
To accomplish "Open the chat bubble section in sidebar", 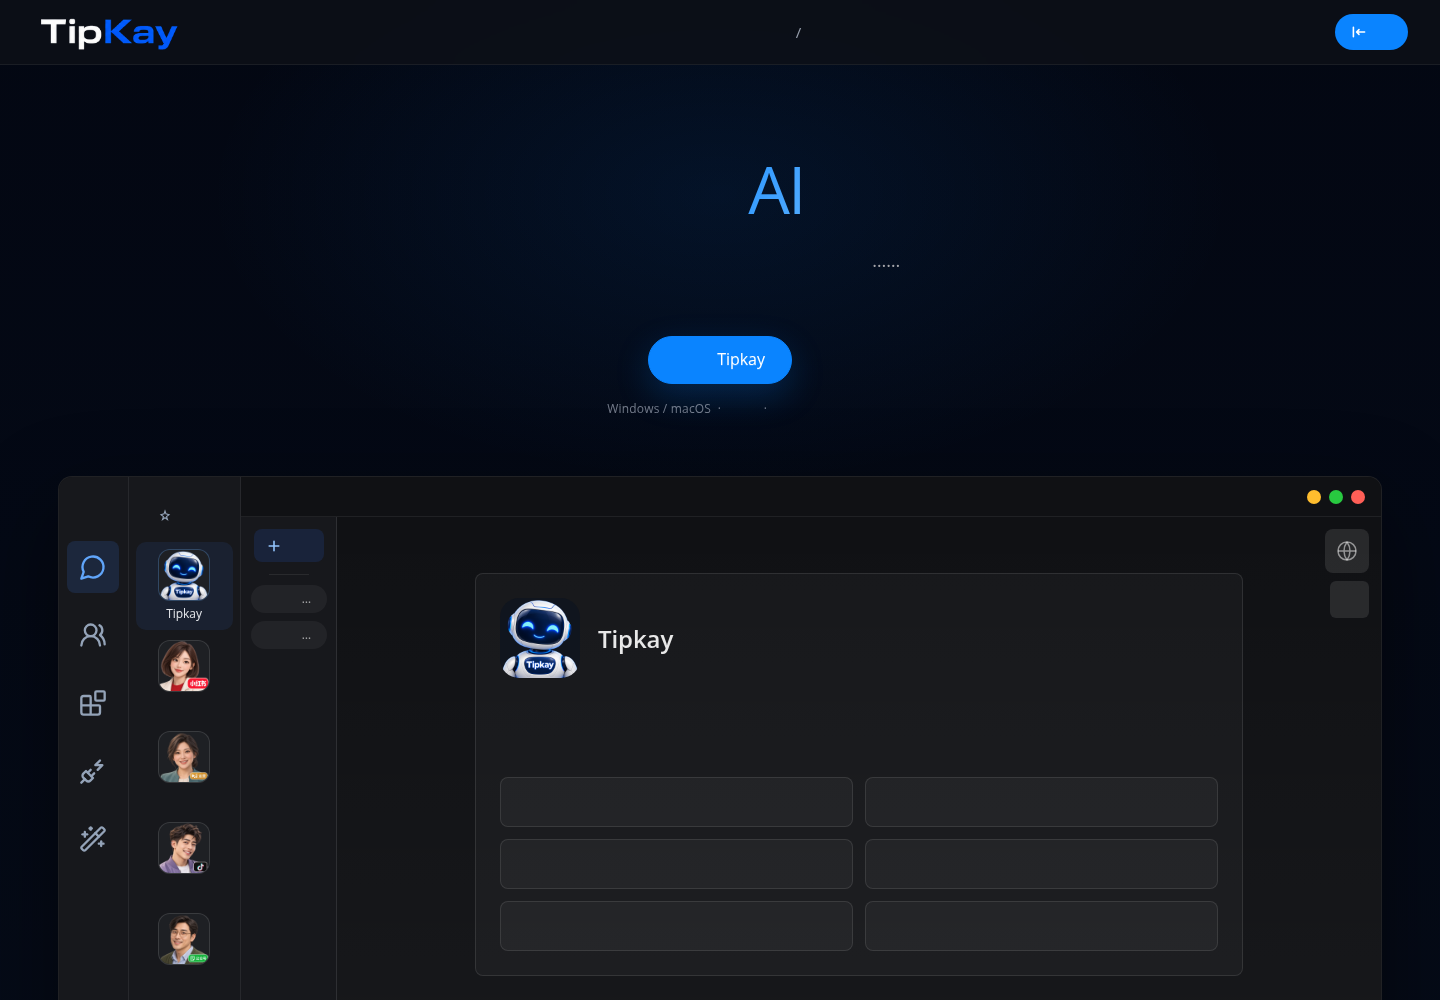I will tap(93, 567).
